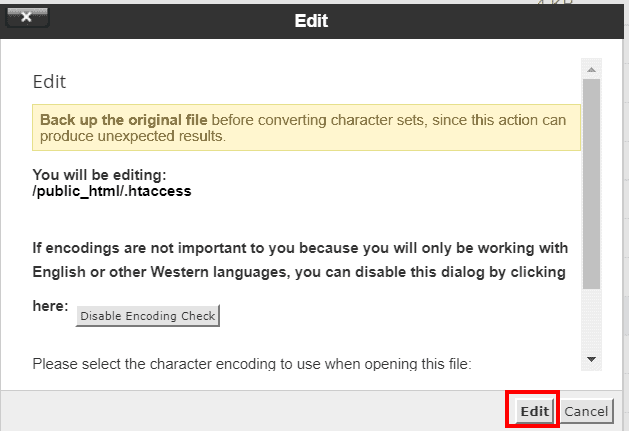Cancel the Edit dialog
This screenshot has height=431, width=629.
coord(586,411)
